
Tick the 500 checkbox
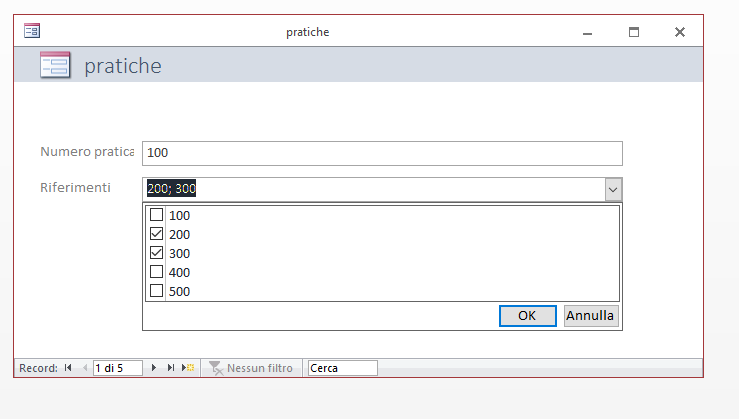(156, 291)
